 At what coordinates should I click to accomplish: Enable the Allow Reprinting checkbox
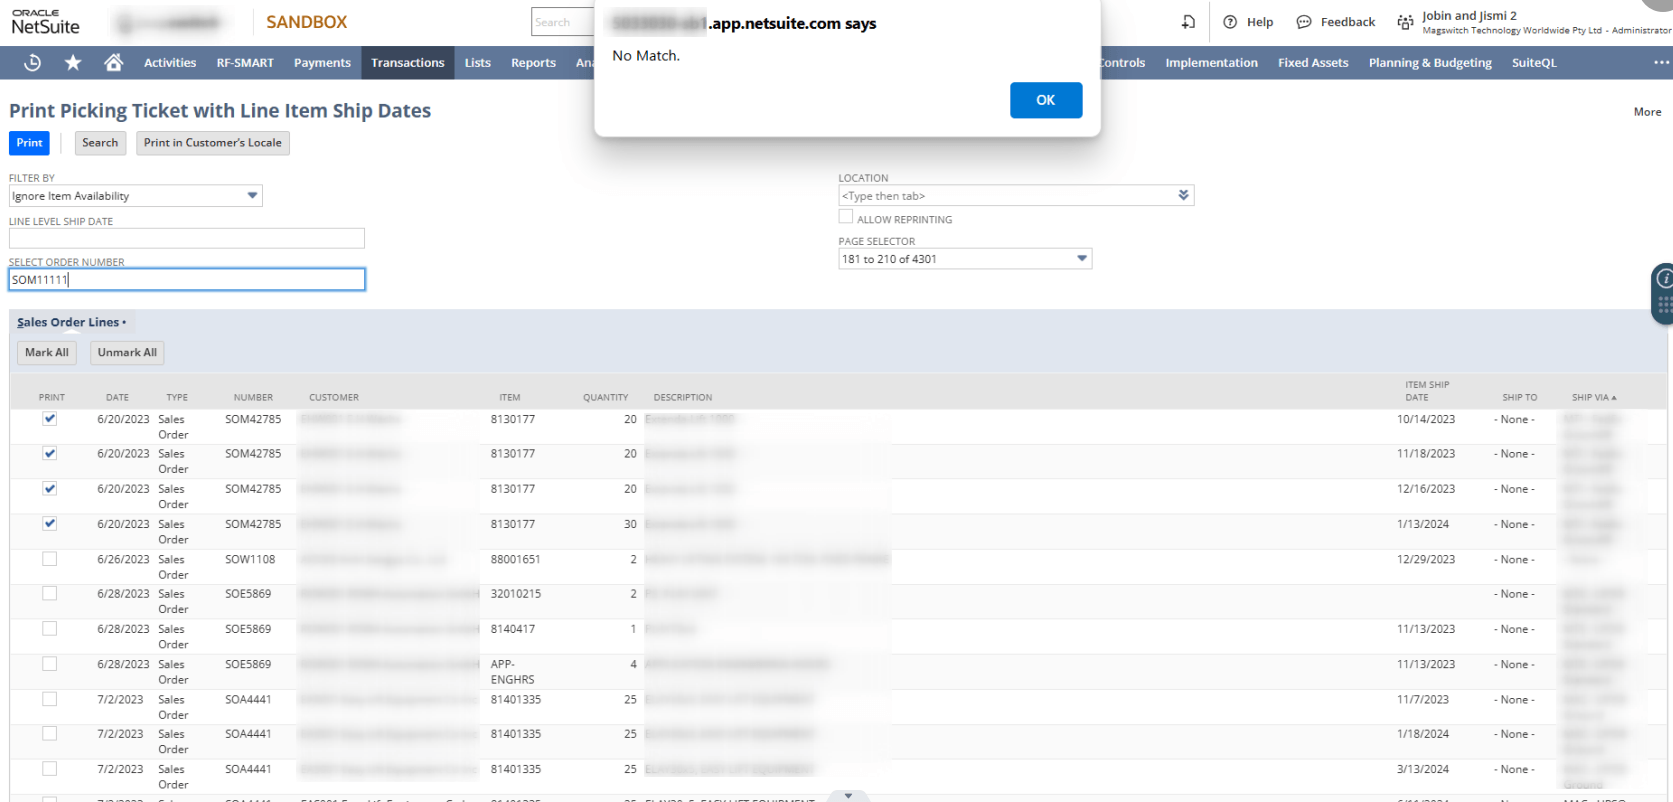(x=846, y=217)
